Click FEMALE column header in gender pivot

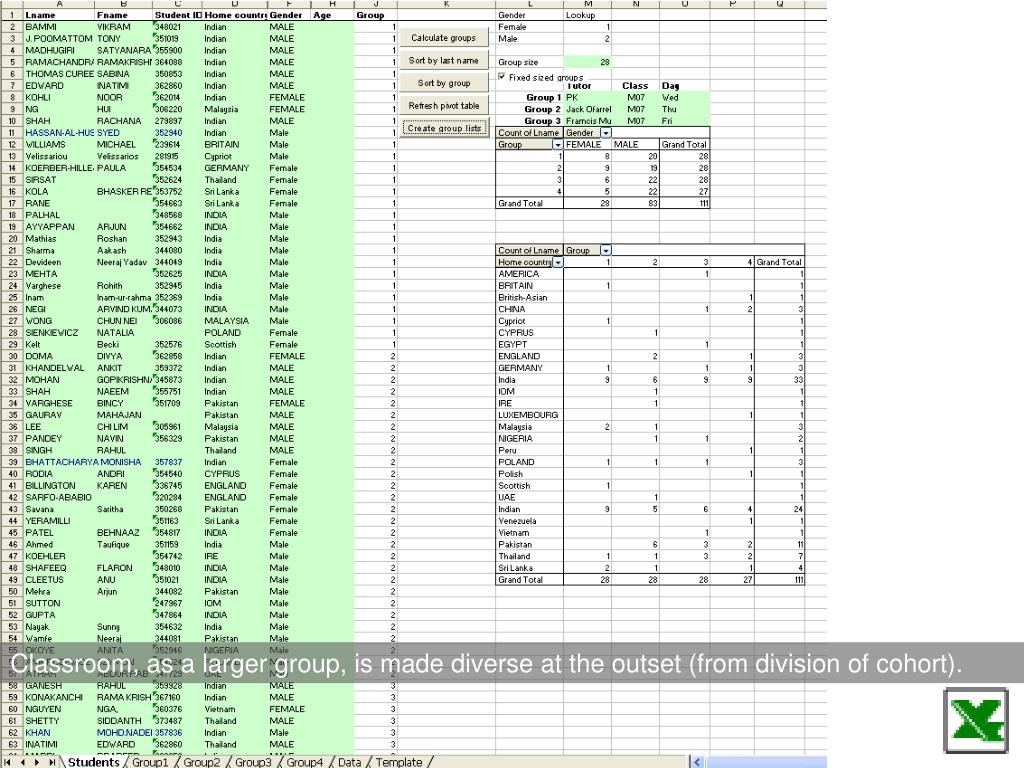click(587, 144)
